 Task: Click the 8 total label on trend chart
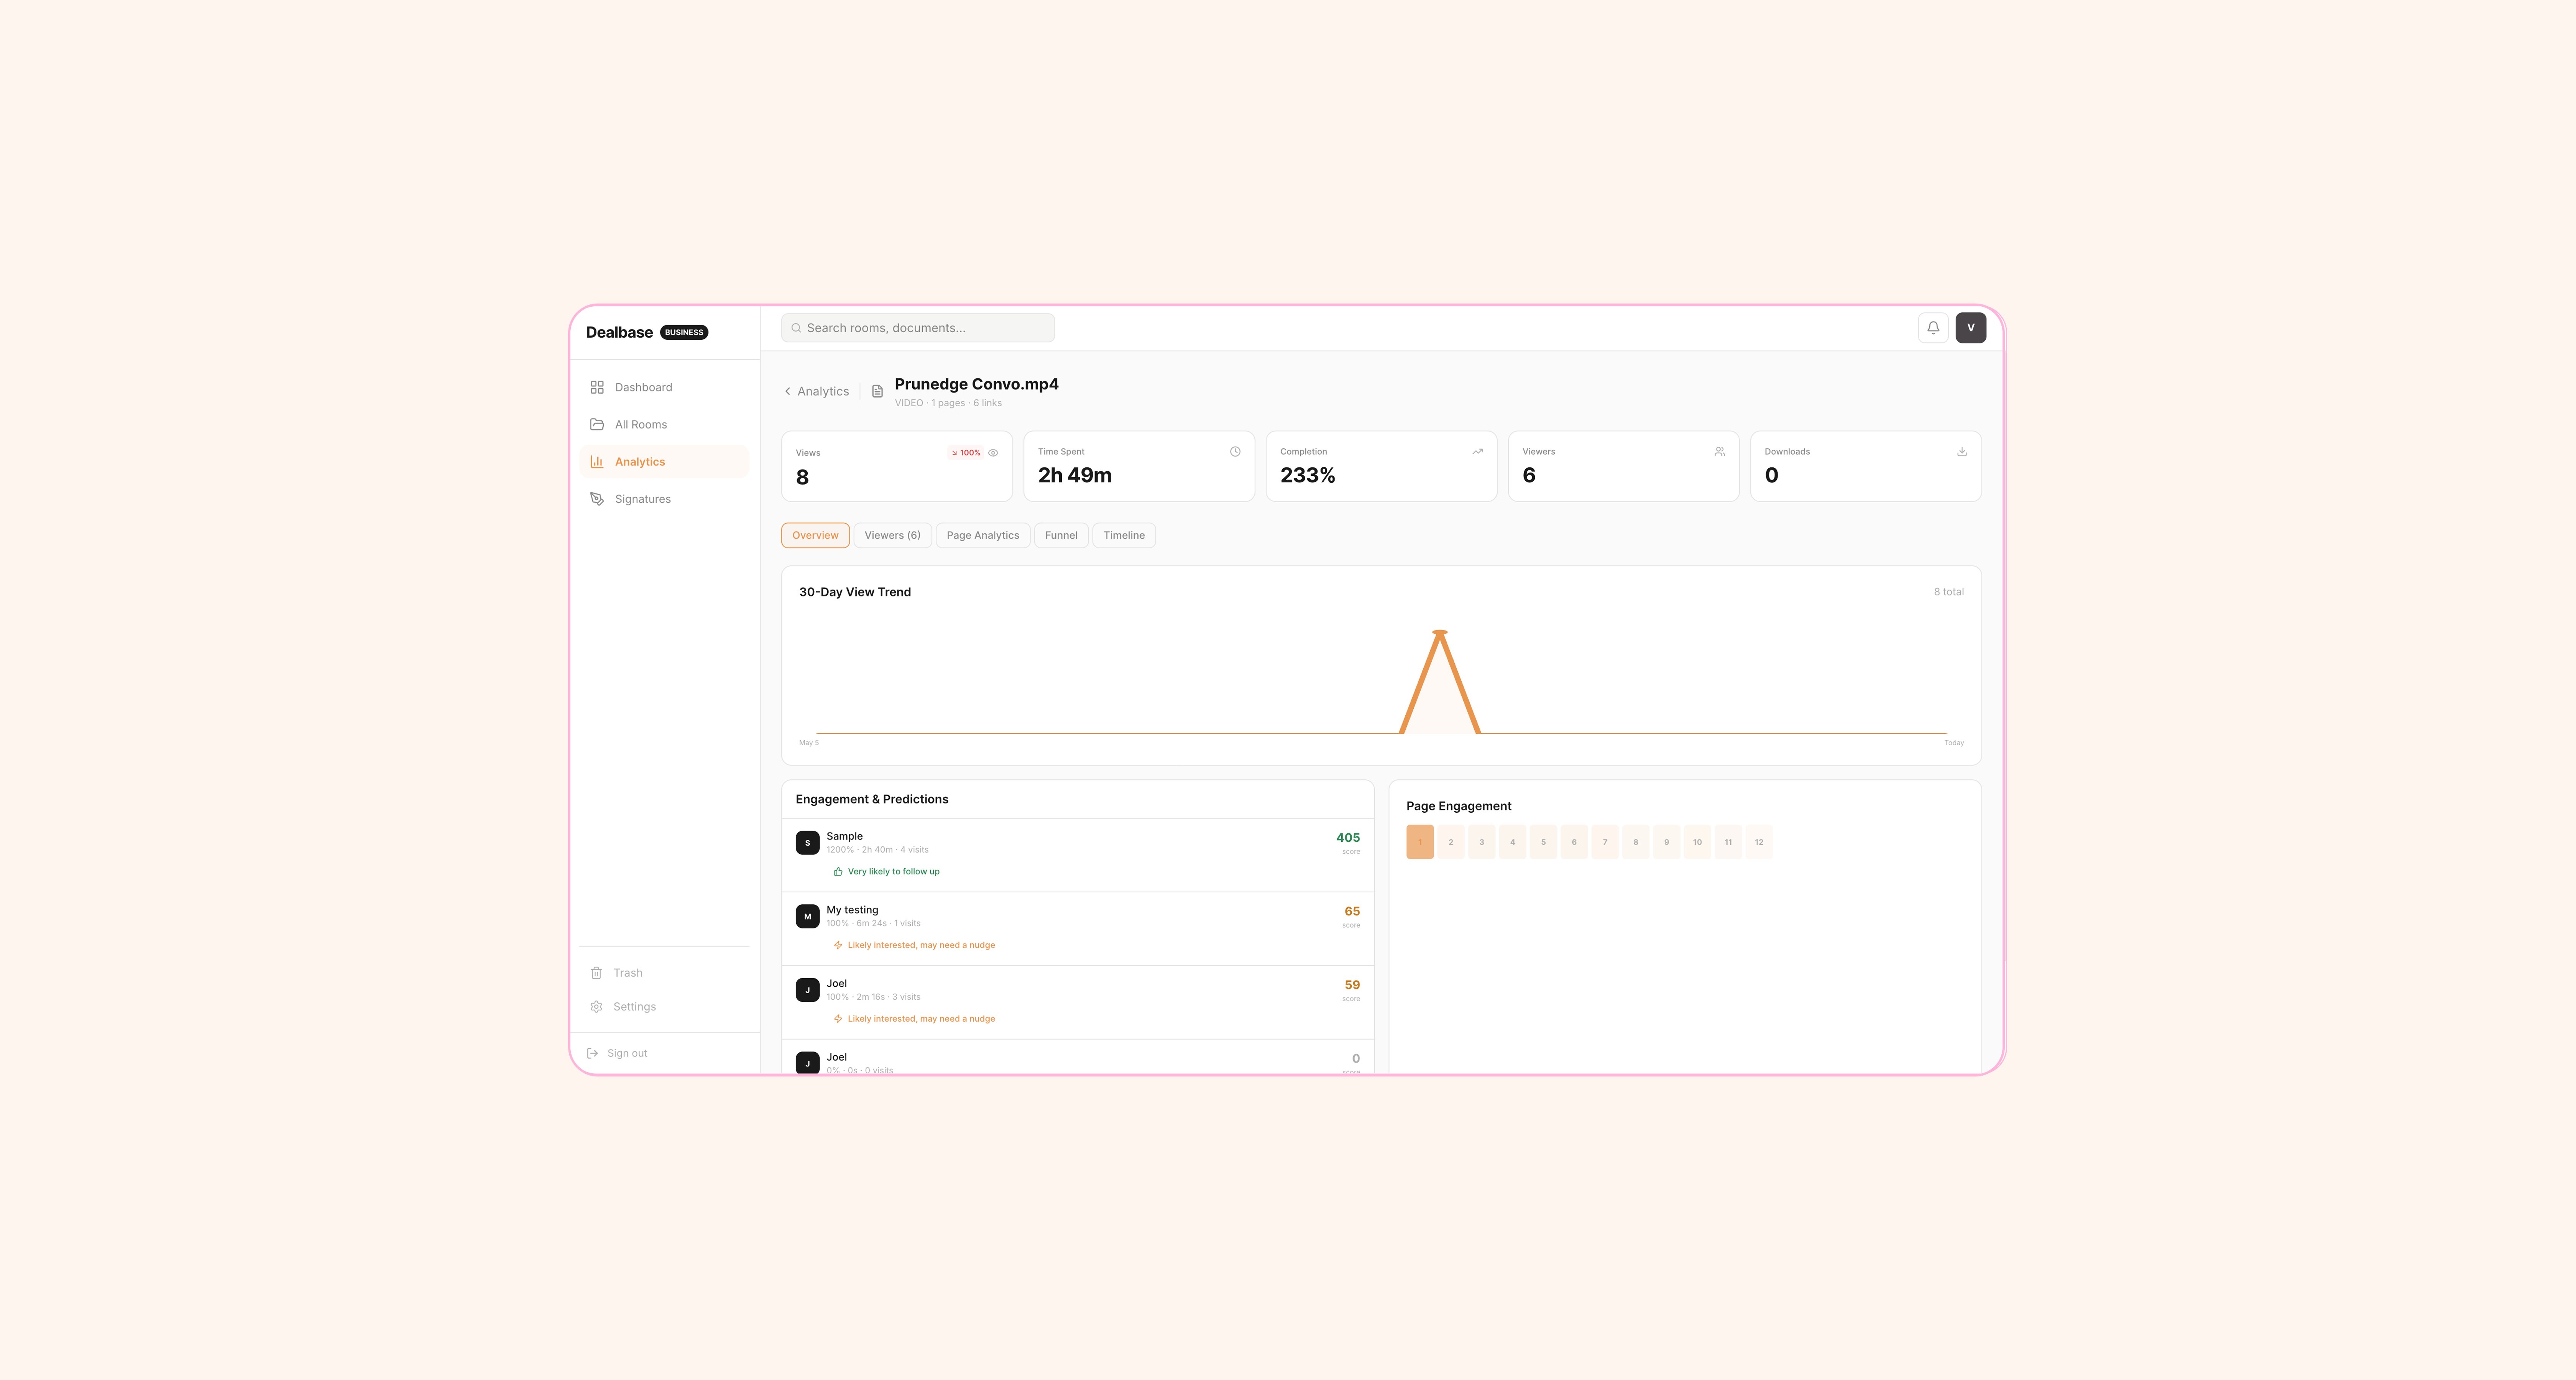tap(1948, 592)
